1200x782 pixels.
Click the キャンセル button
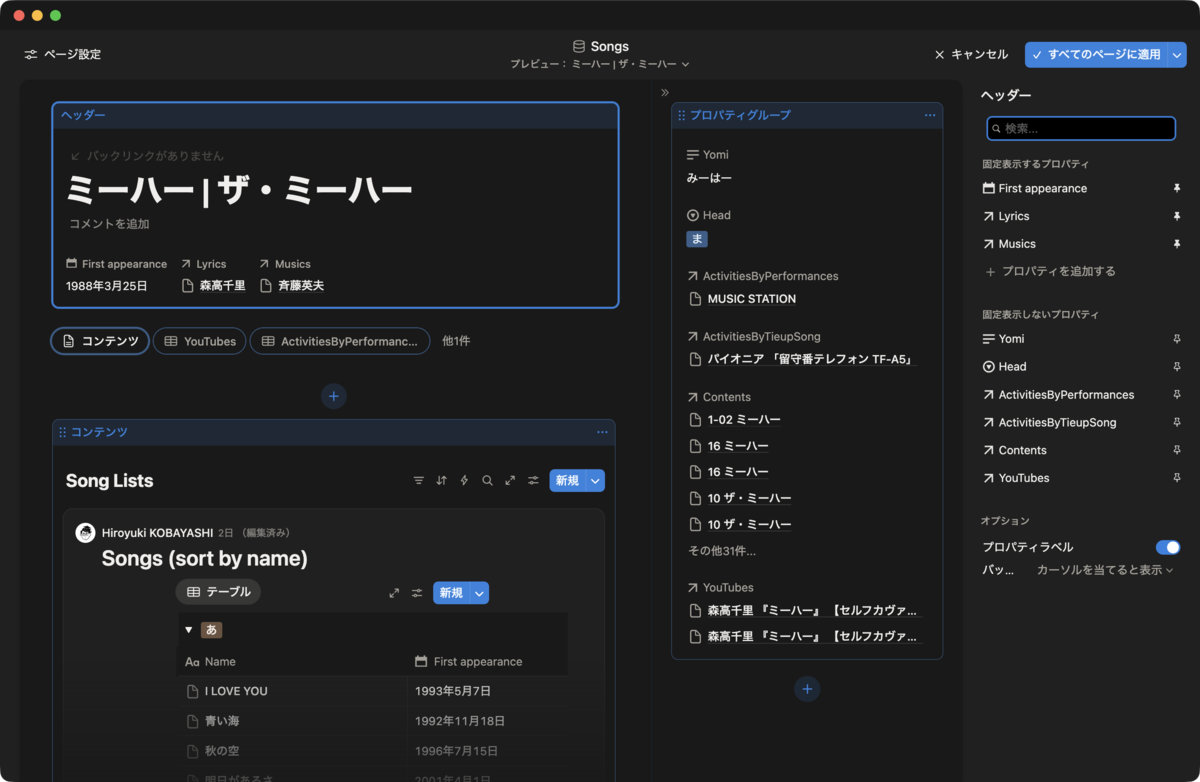pos(971,54)
